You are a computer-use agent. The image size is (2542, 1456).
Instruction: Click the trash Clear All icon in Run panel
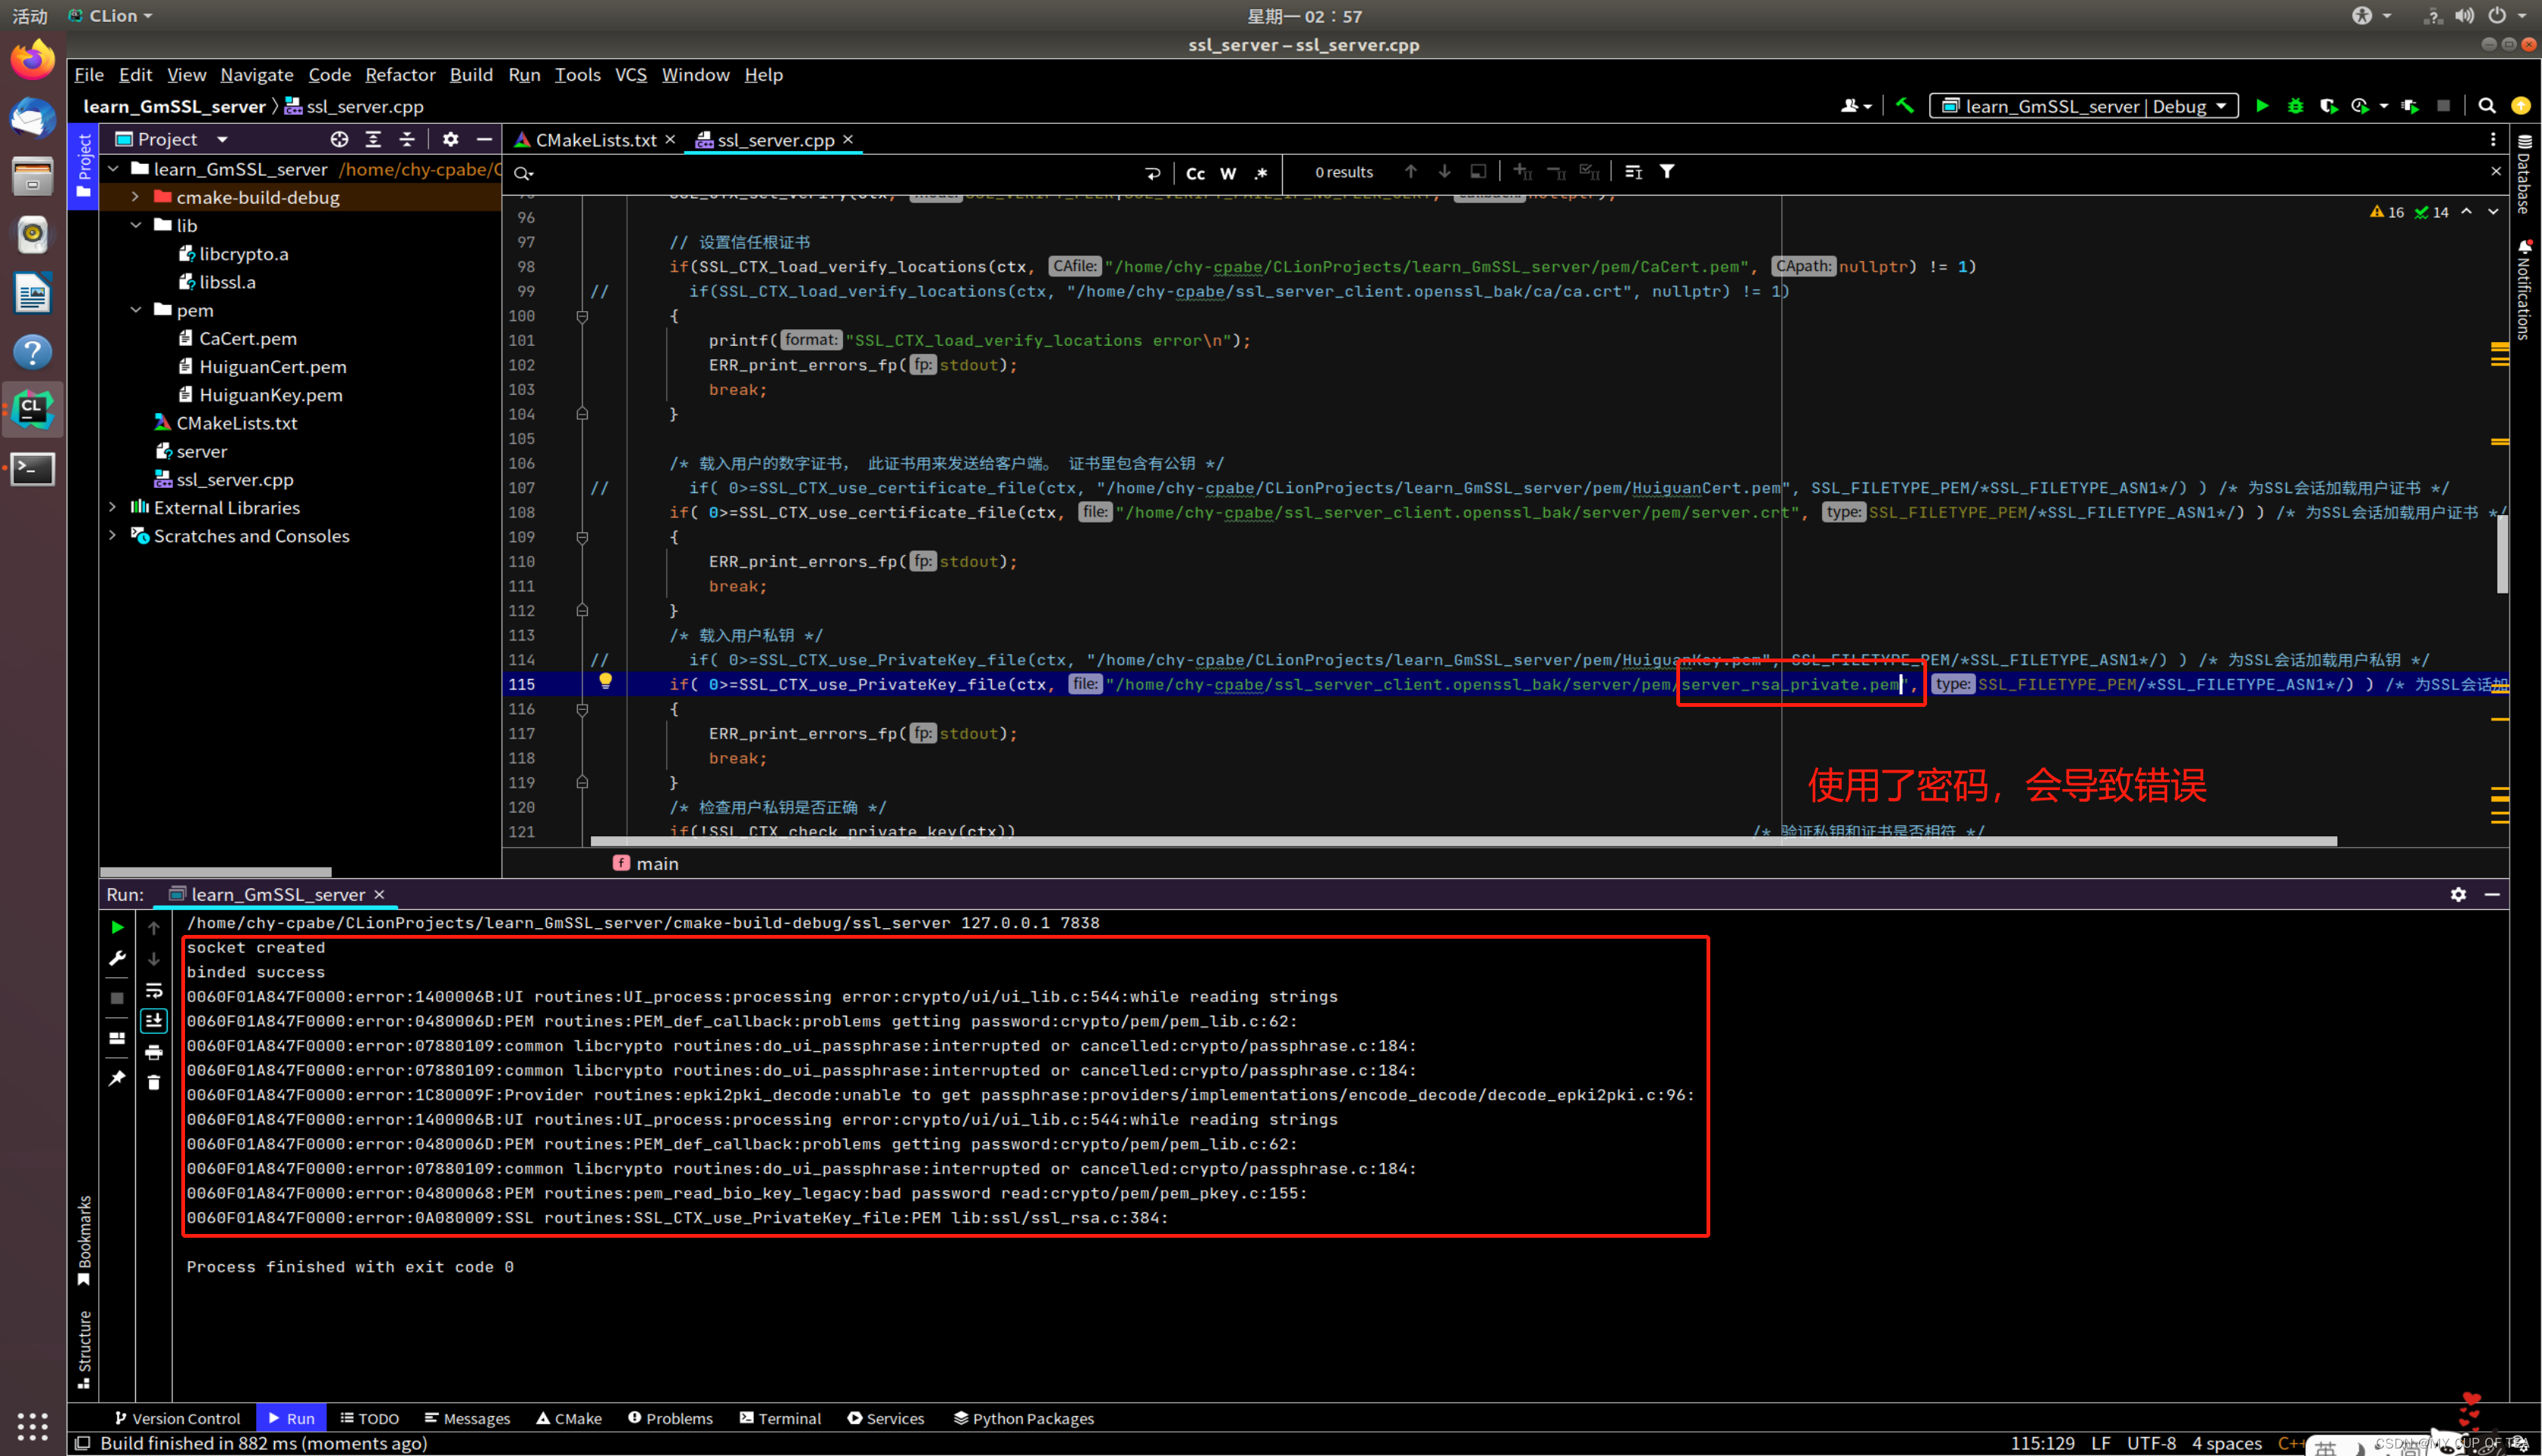154,1083
